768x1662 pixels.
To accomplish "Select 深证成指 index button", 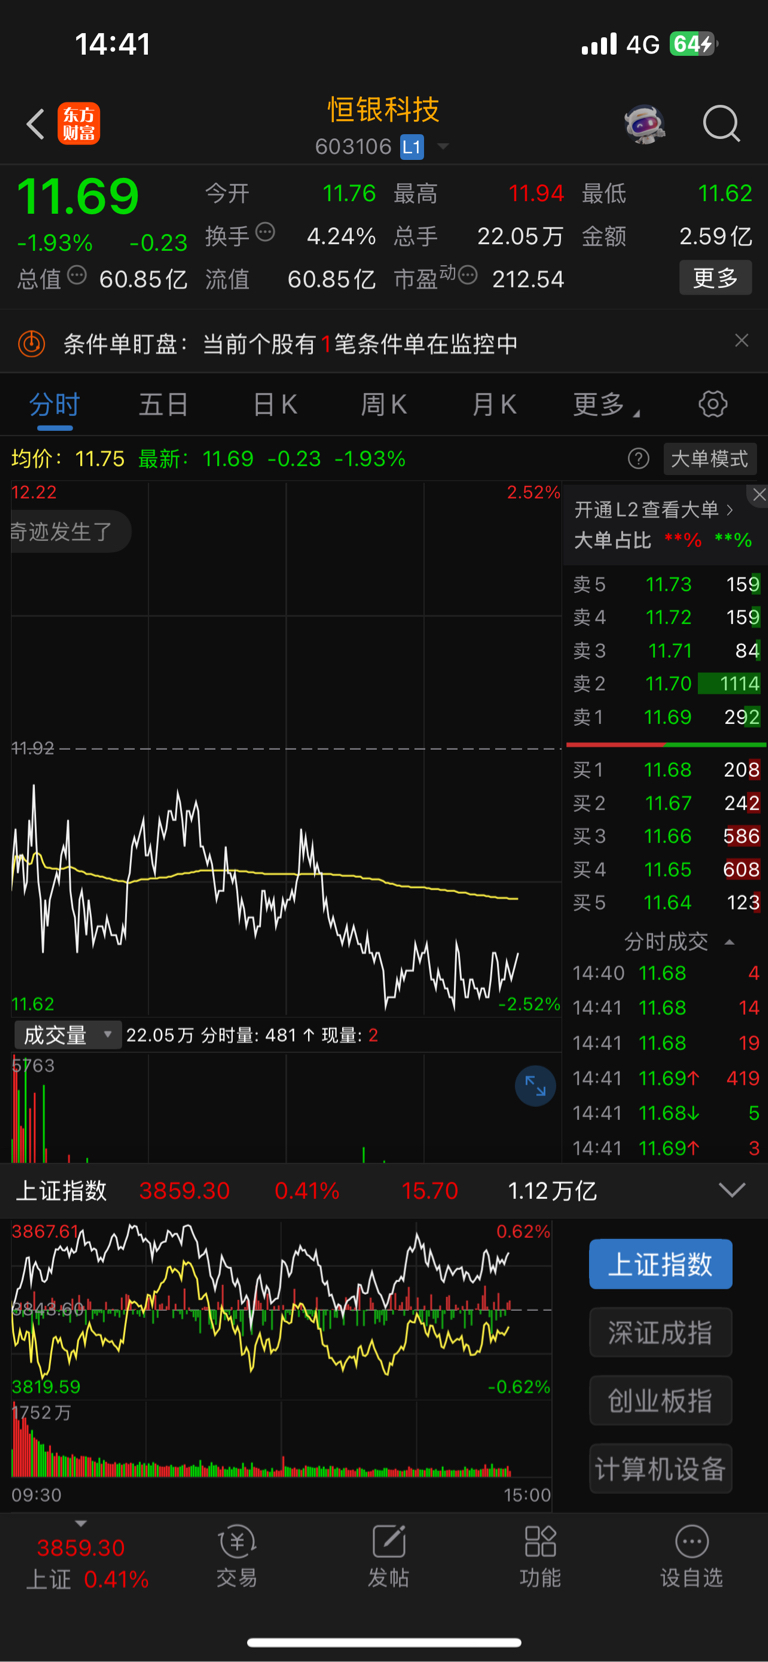I will coord(660,1332).
